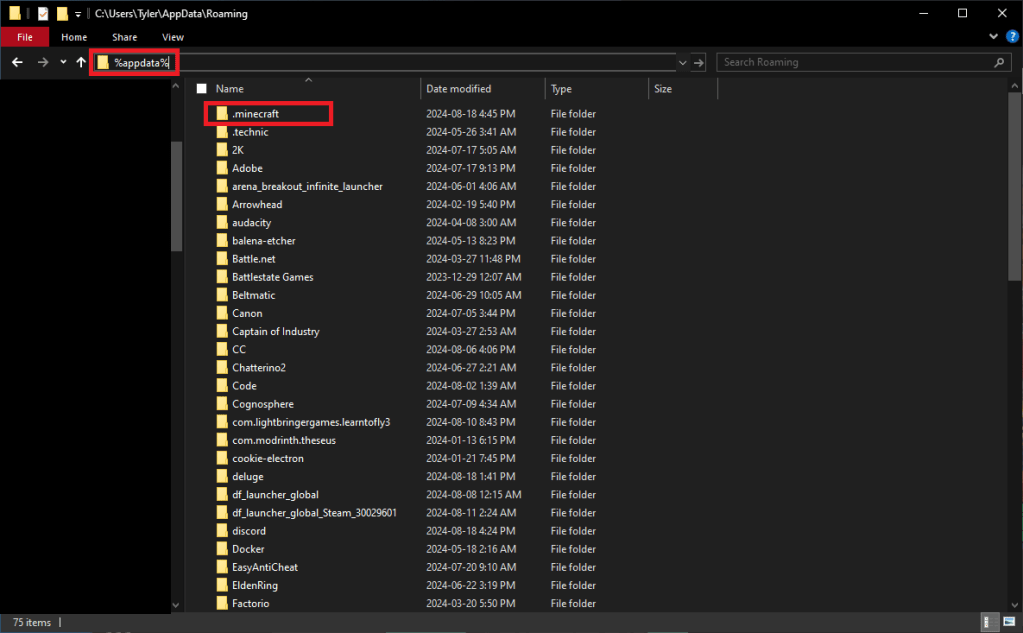Viewport: 1023px width, 633px height.
Task: Click the search magnifier icon
Action: (x=999, y=62)
